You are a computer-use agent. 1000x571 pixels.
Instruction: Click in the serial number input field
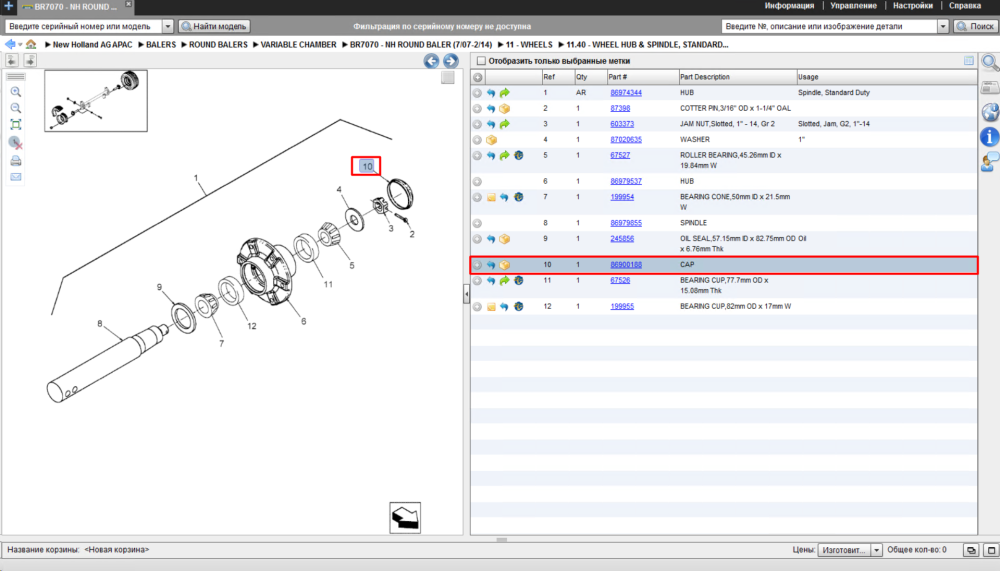point(84,26)
